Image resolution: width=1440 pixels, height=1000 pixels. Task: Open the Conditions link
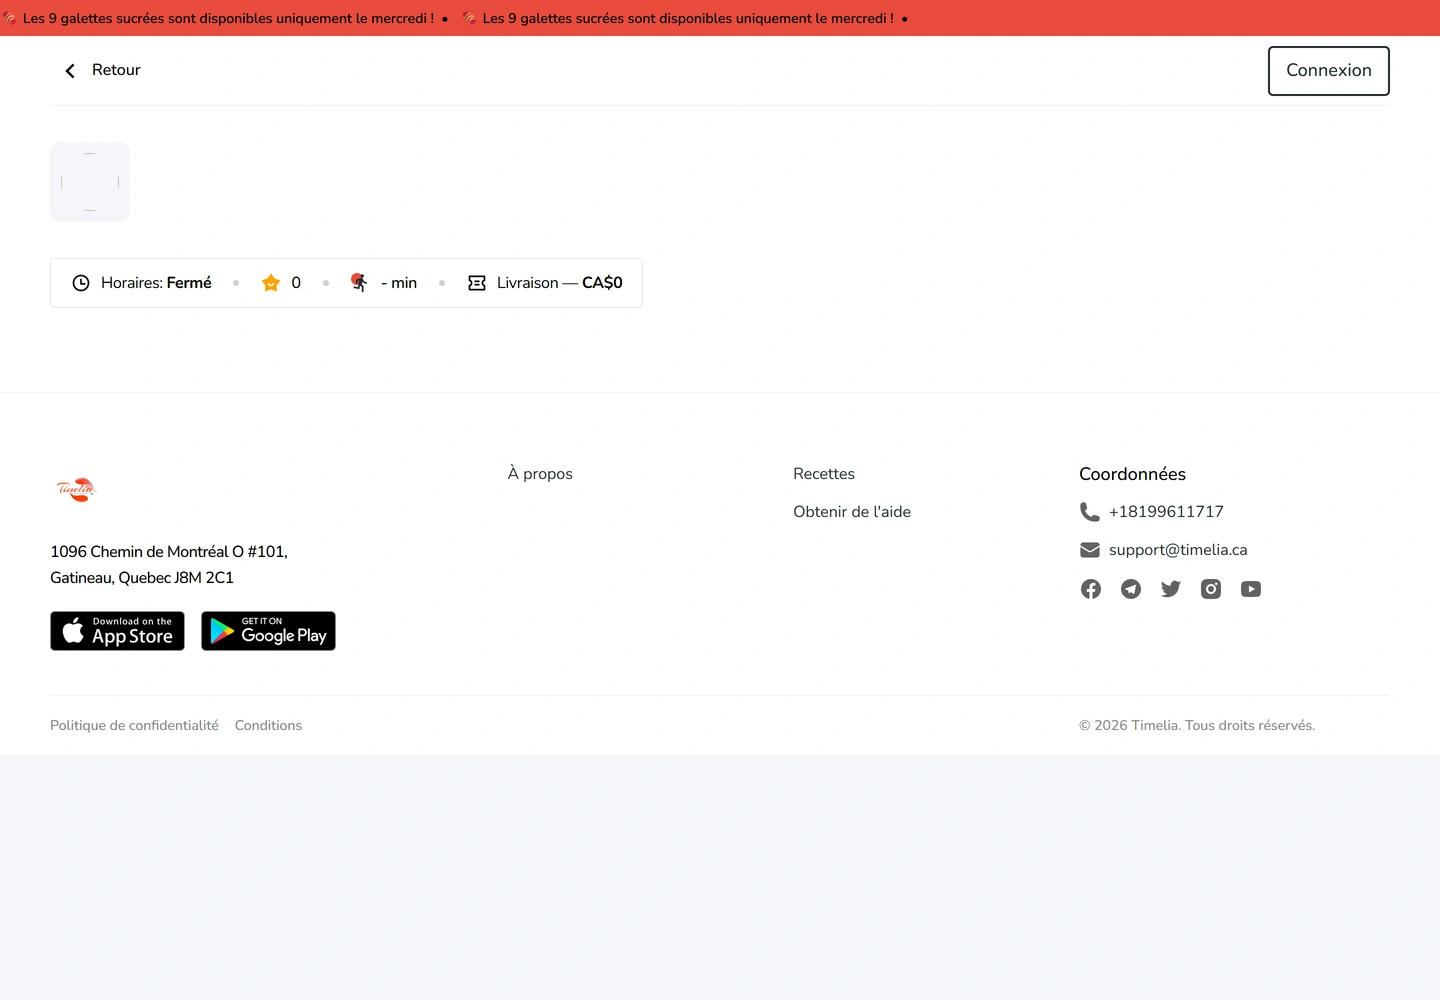click(x=268, y=726)
